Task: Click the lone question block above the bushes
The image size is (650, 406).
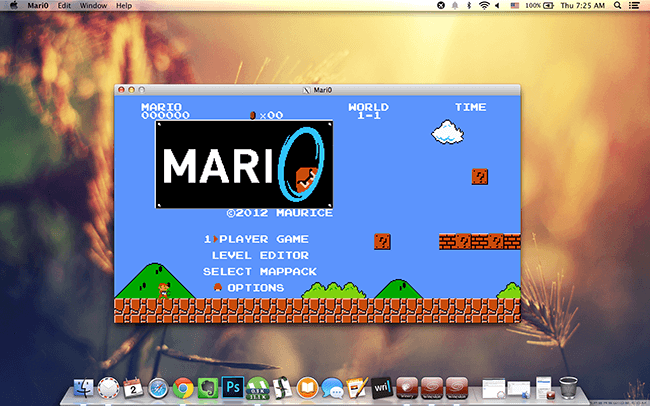Action: tap(382, 241)
